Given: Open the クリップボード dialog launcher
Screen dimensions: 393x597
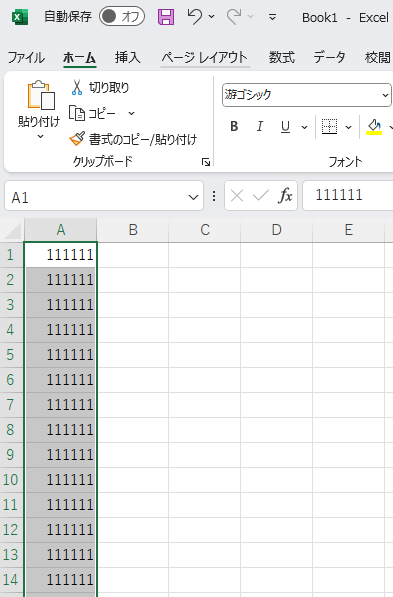Looking at the screenshot, I should tap(206, 162).
